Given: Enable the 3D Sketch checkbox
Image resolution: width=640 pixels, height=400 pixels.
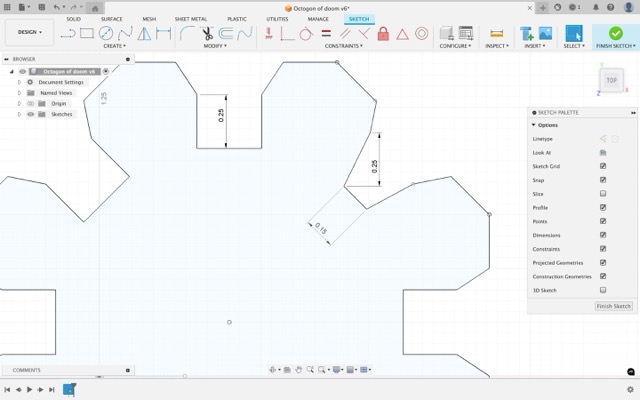Looking at the screenshot, I should [x=603, y=290].
